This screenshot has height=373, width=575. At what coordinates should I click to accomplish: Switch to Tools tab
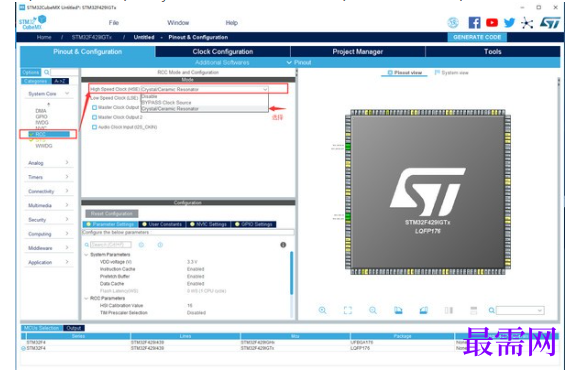click(x=492, y=52)
